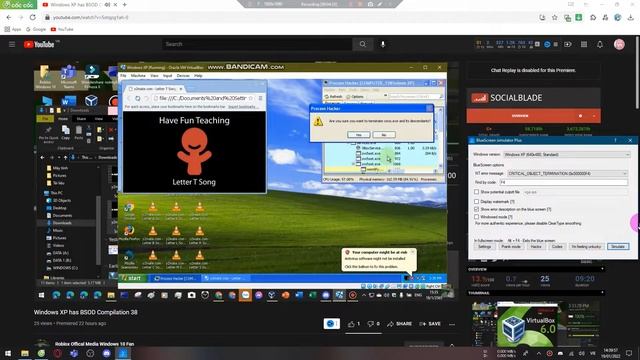Open a new browser tab with plus
The image size is (640, 360).
click(124, 5)
